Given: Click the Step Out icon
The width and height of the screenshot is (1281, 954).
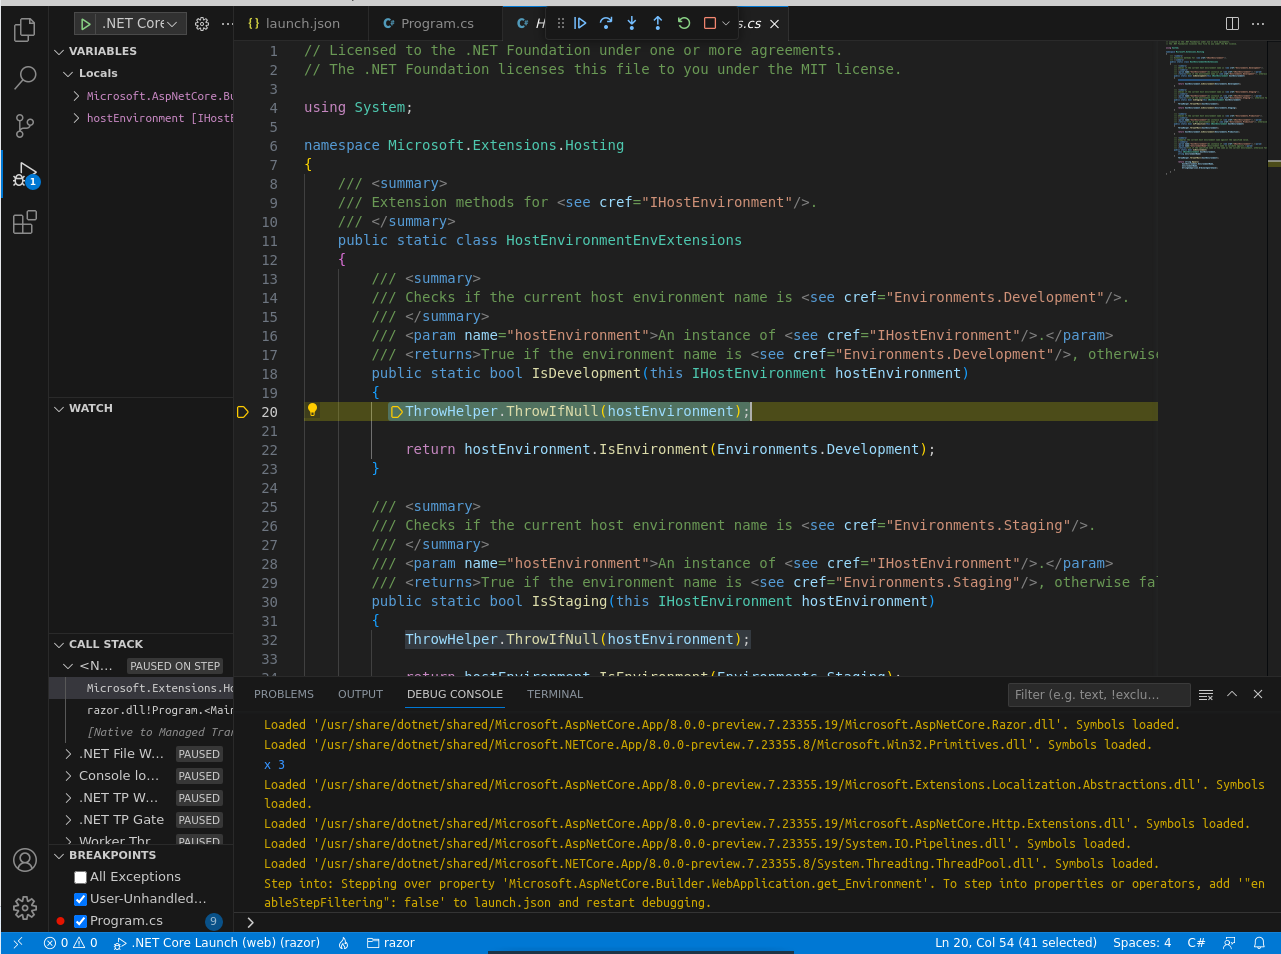Looking at the screenshot, I should (658, 22).
